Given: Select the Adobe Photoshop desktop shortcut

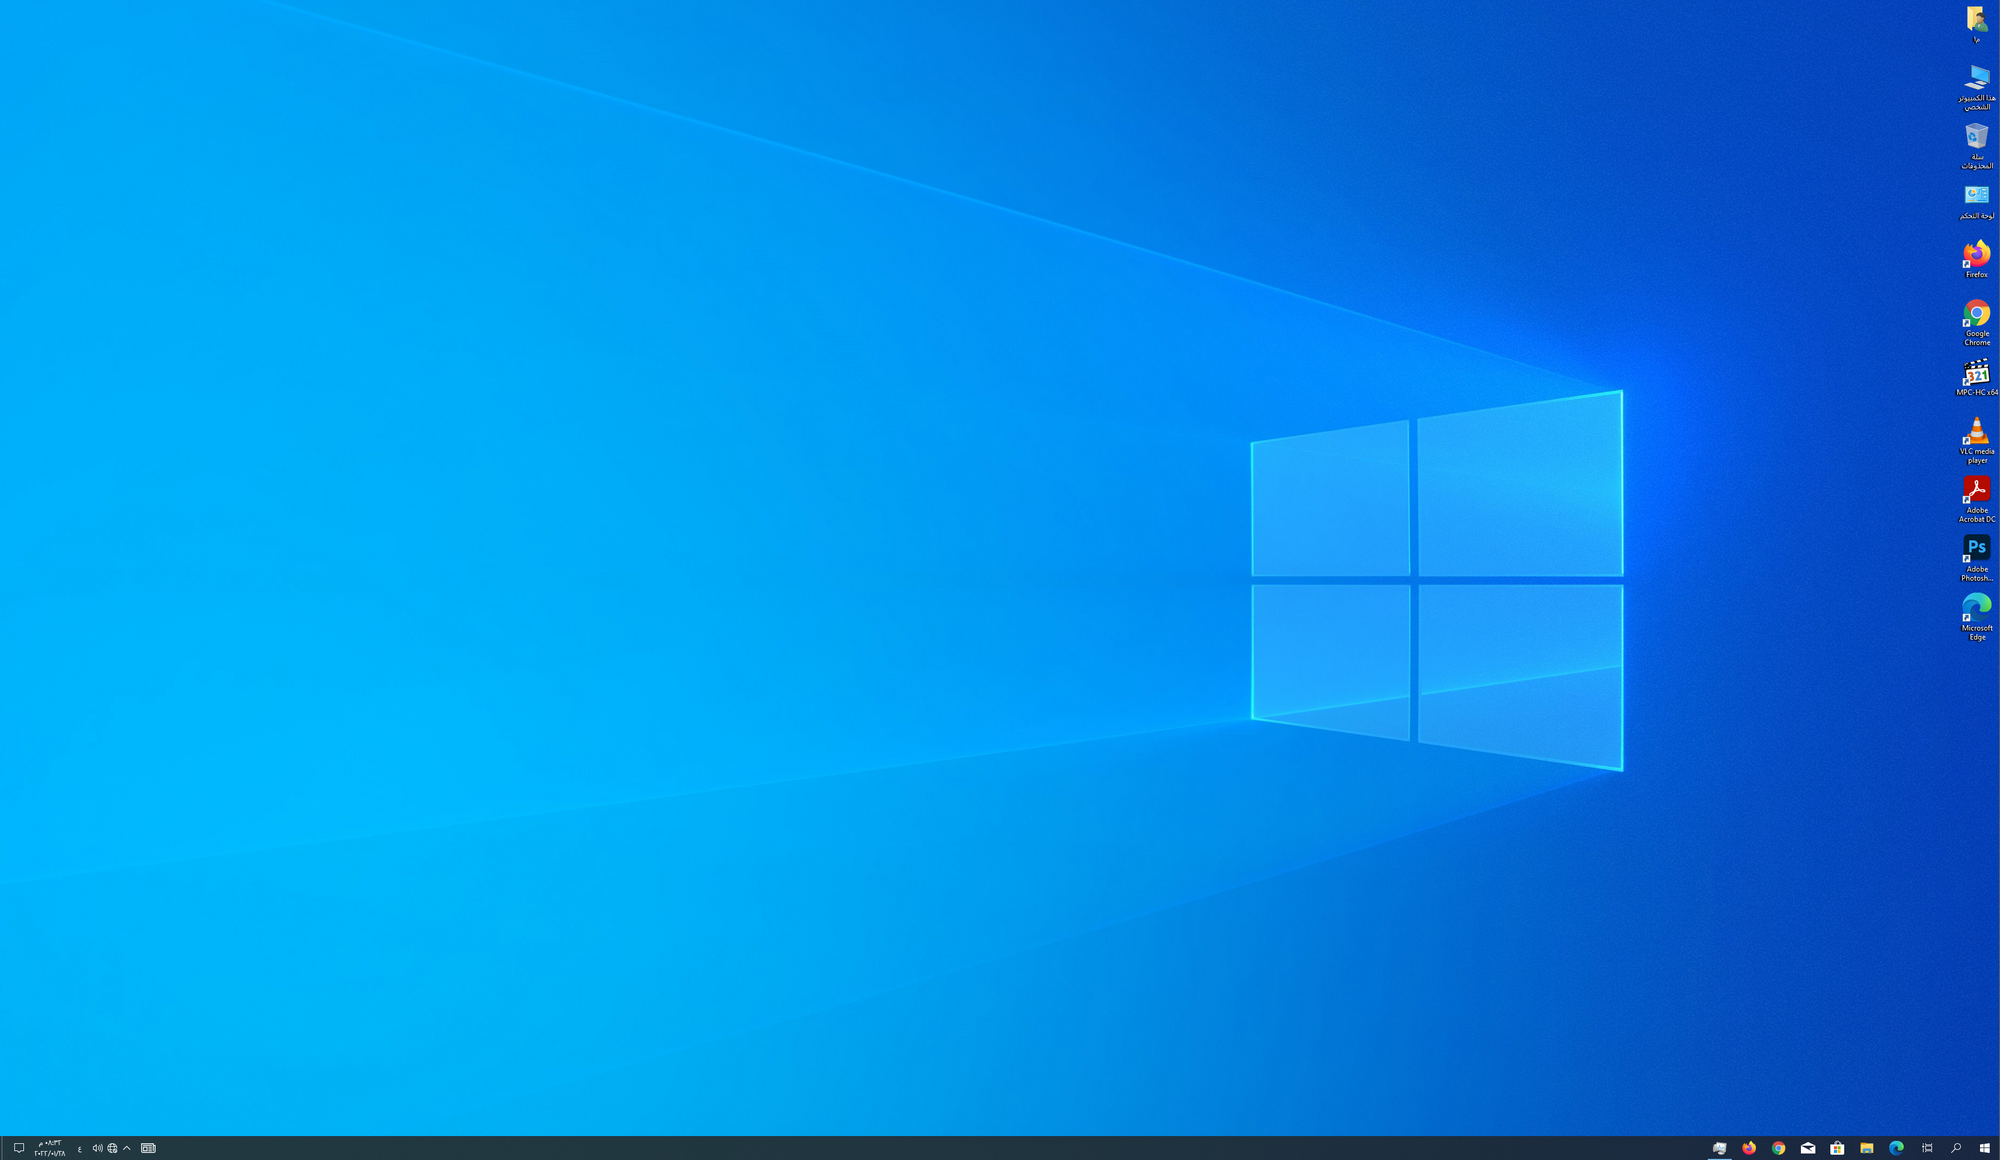Looking at the screenshot, I should 1976,559.
